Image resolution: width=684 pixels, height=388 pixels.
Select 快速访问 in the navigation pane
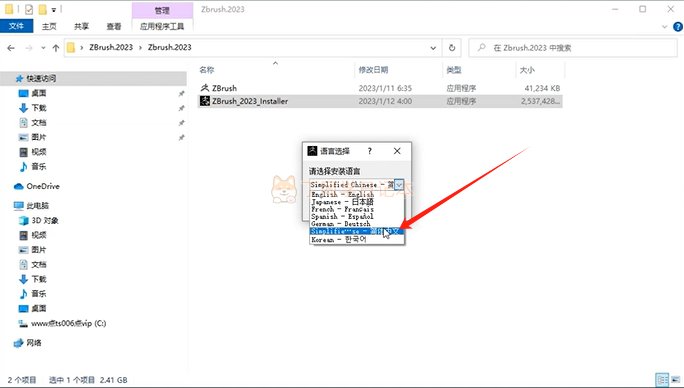[41, 79]
